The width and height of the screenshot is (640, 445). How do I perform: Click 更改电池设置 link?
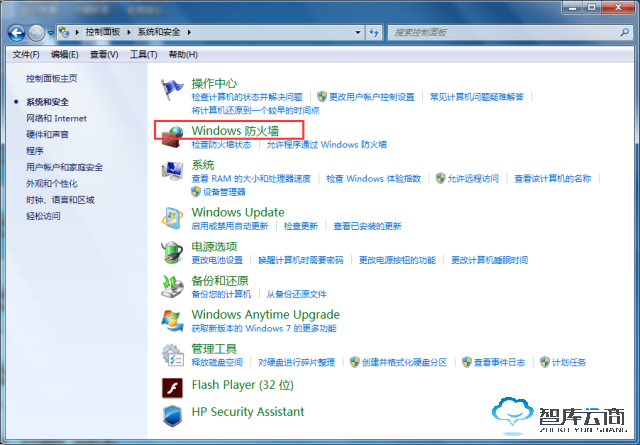217,260
